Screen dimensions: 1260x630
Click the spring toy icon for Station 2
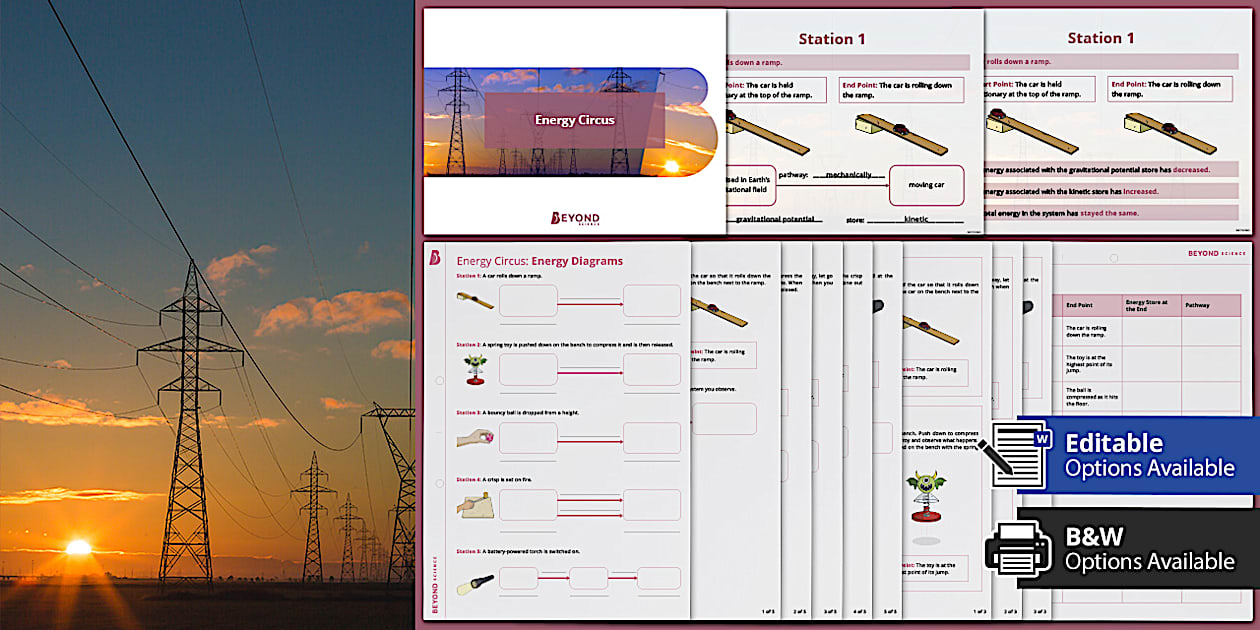click(475, 369)
